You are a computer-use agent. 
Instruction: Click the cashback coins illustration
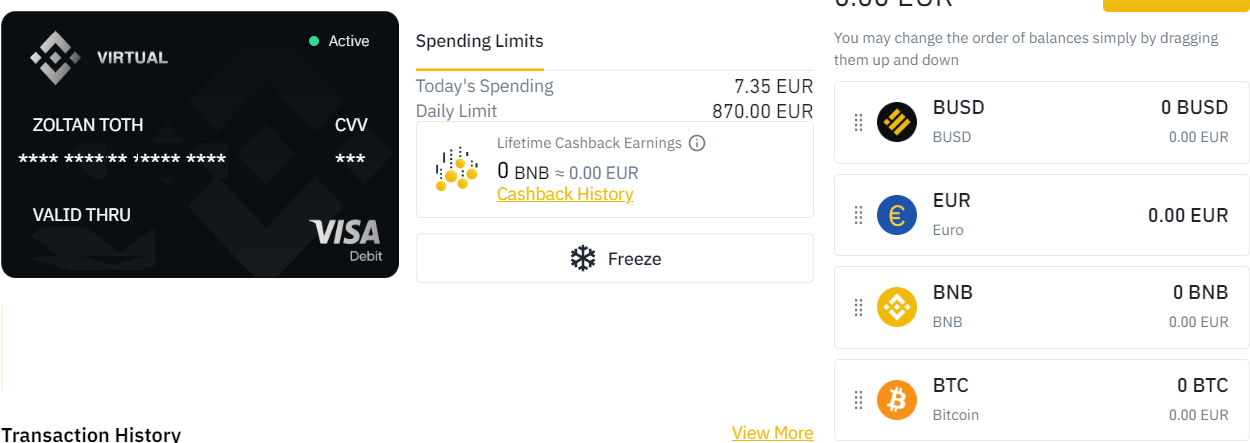(456, 169)
